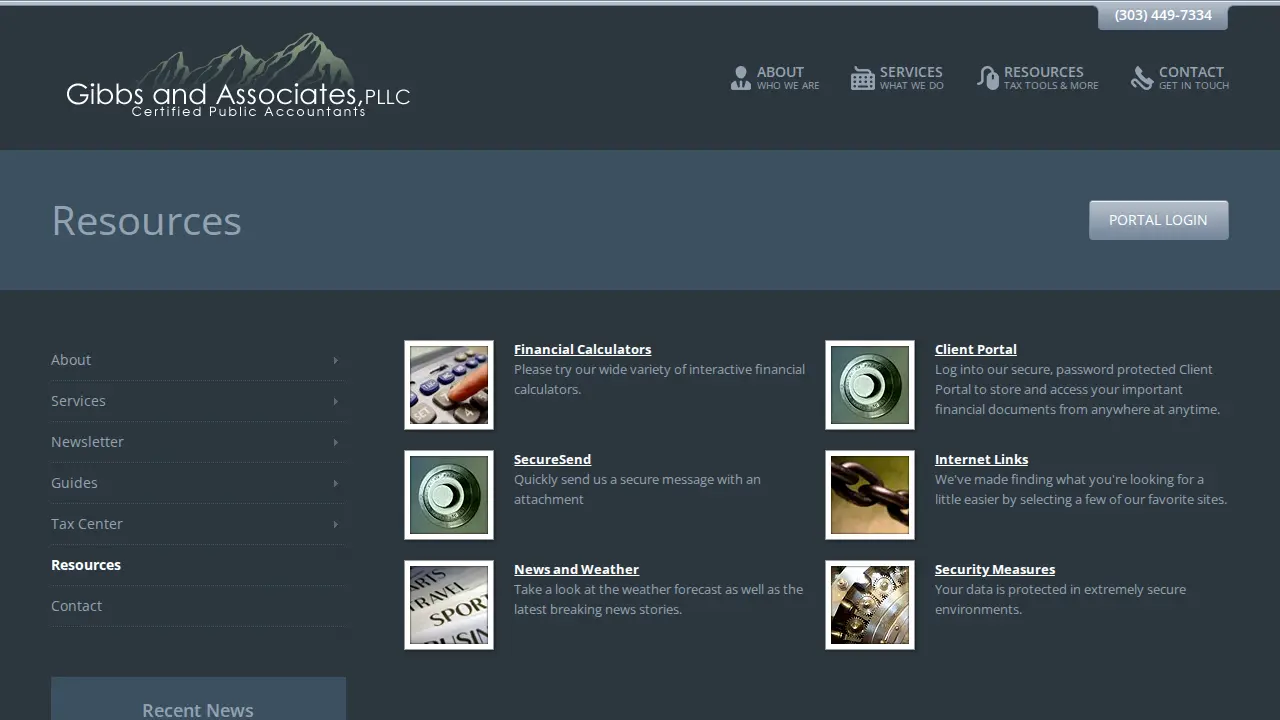
Task: Open the News and Weather newspaper thumbnail
Action: click(449, 605)
